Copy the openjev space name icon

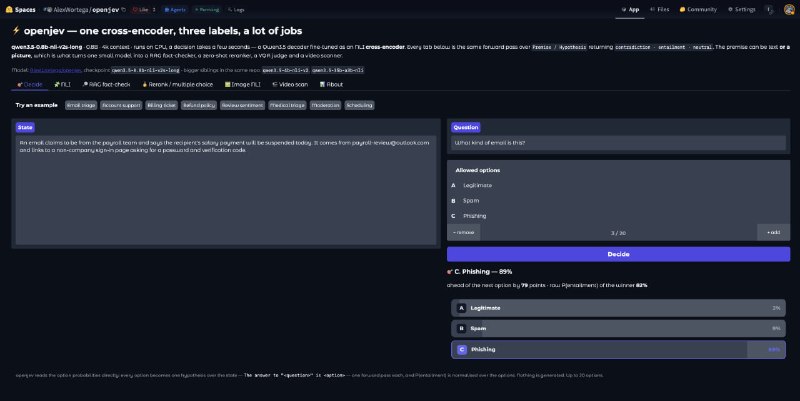point(123,9)
